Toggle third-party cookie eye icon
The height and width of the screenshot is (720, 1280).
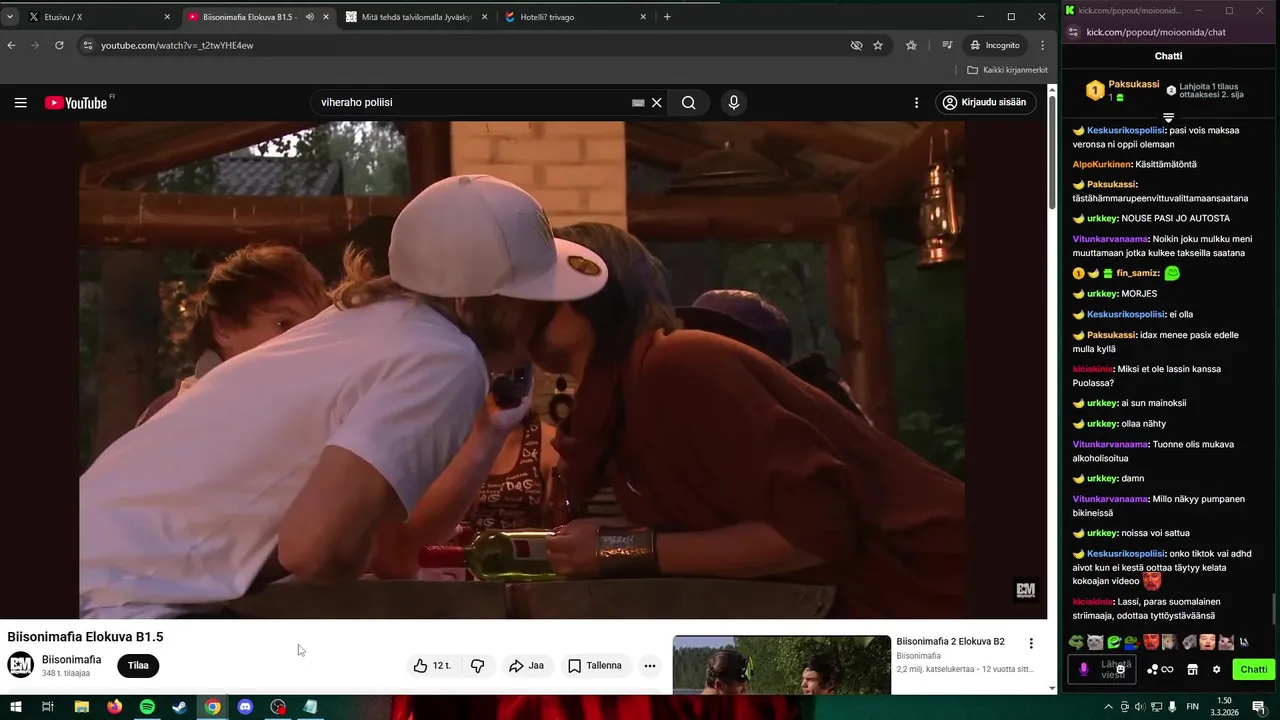[856, 45]
